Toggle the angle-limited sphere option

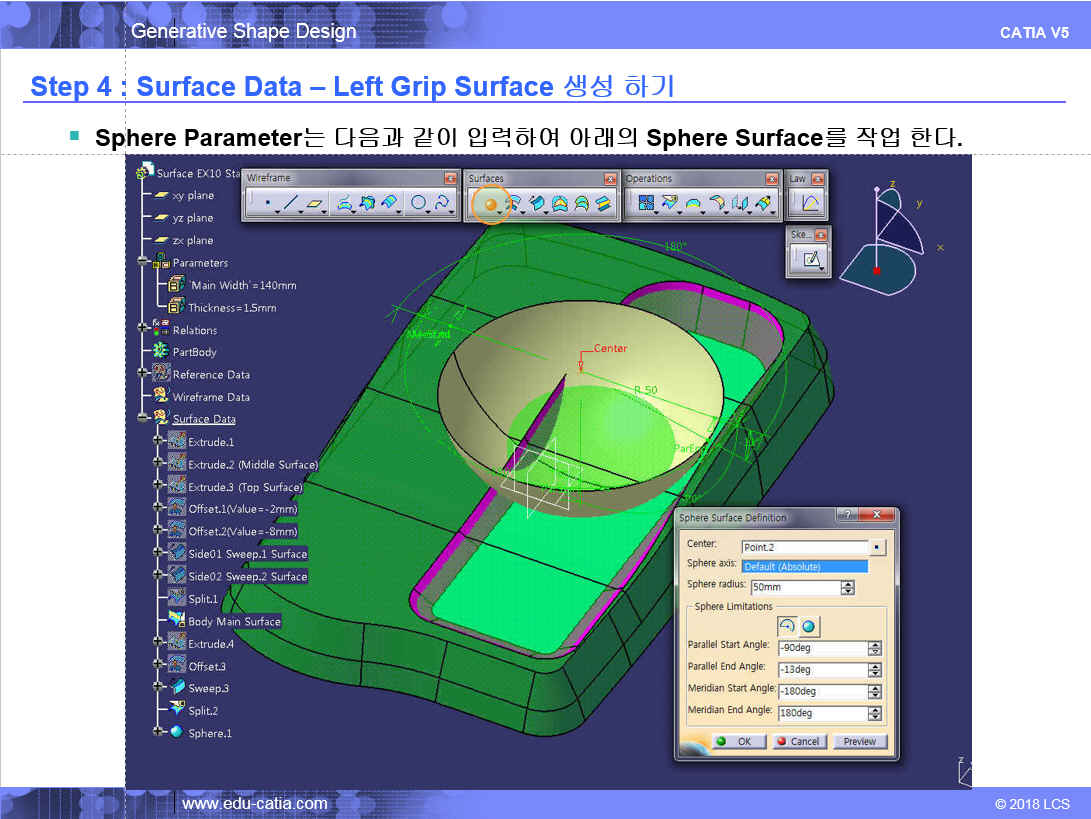click(787, 626)
